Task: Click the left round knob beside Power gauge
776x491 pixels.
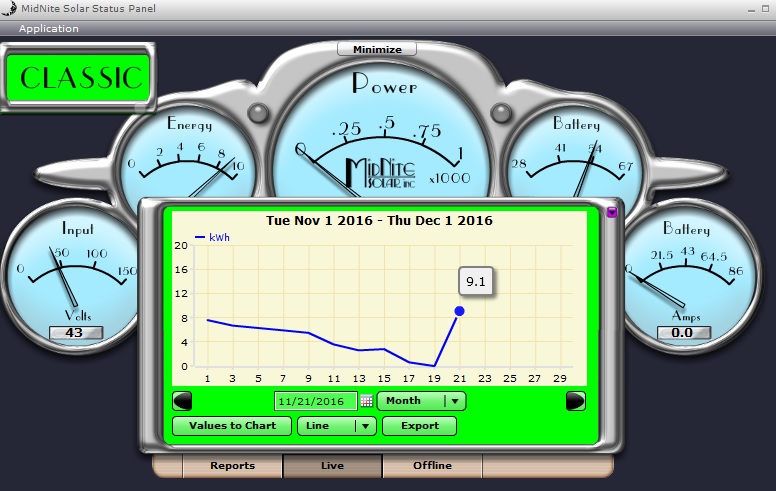Action: pyautogui.click(x=258, y=113)
